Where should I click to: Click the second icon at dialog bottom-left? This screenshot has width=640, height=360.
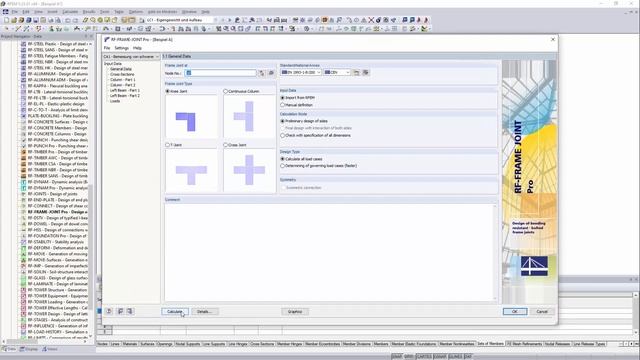point(120,311)
